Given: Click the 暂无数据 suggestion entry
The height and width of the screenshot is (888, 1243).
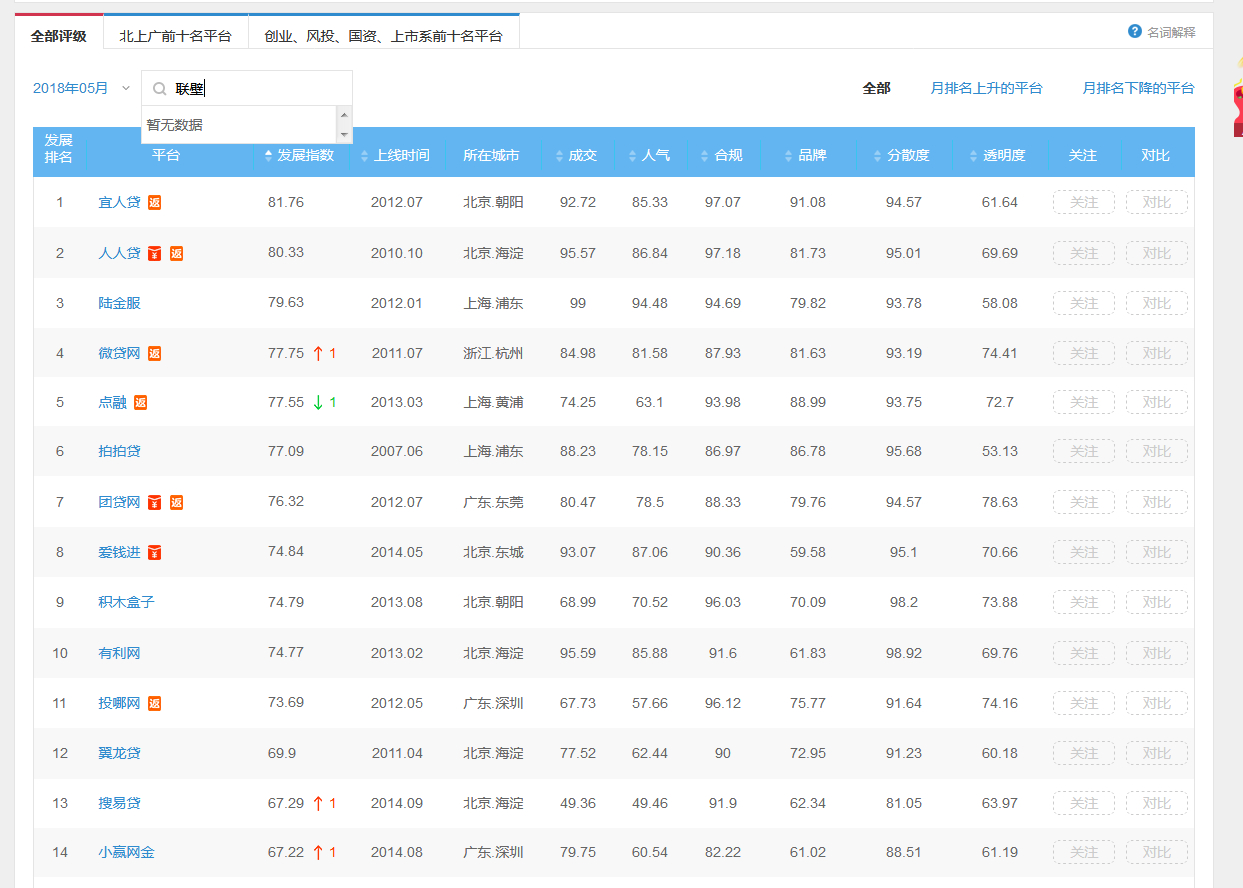Looking at the screenshot, I should coord(239,125).
